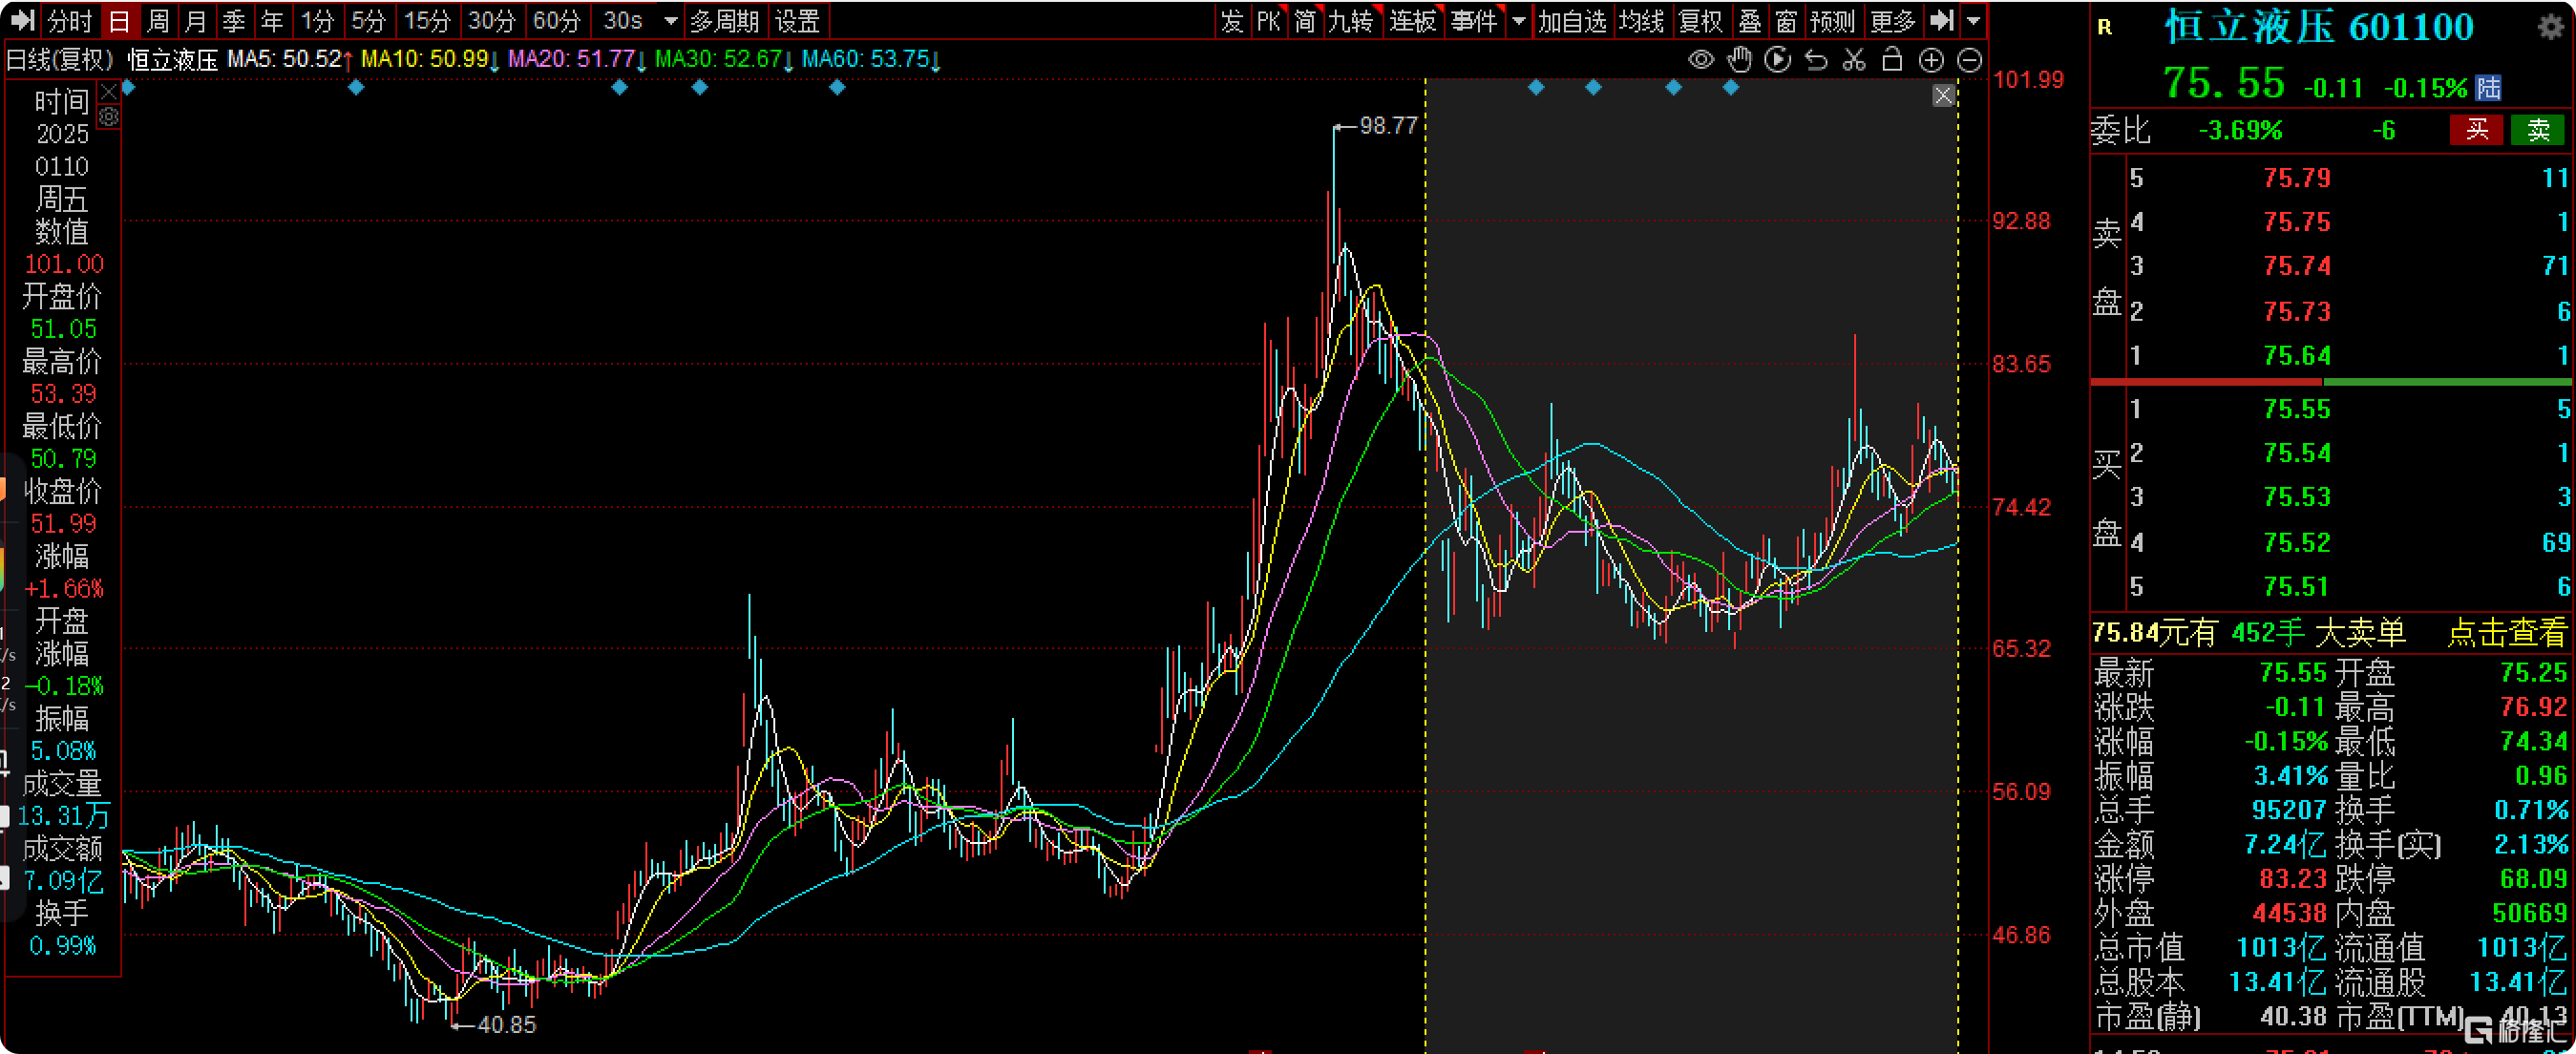Open 多周期 multi-period view
Image resolution: width=2576 pixels, height=1054 pixels.
(725, 20)
